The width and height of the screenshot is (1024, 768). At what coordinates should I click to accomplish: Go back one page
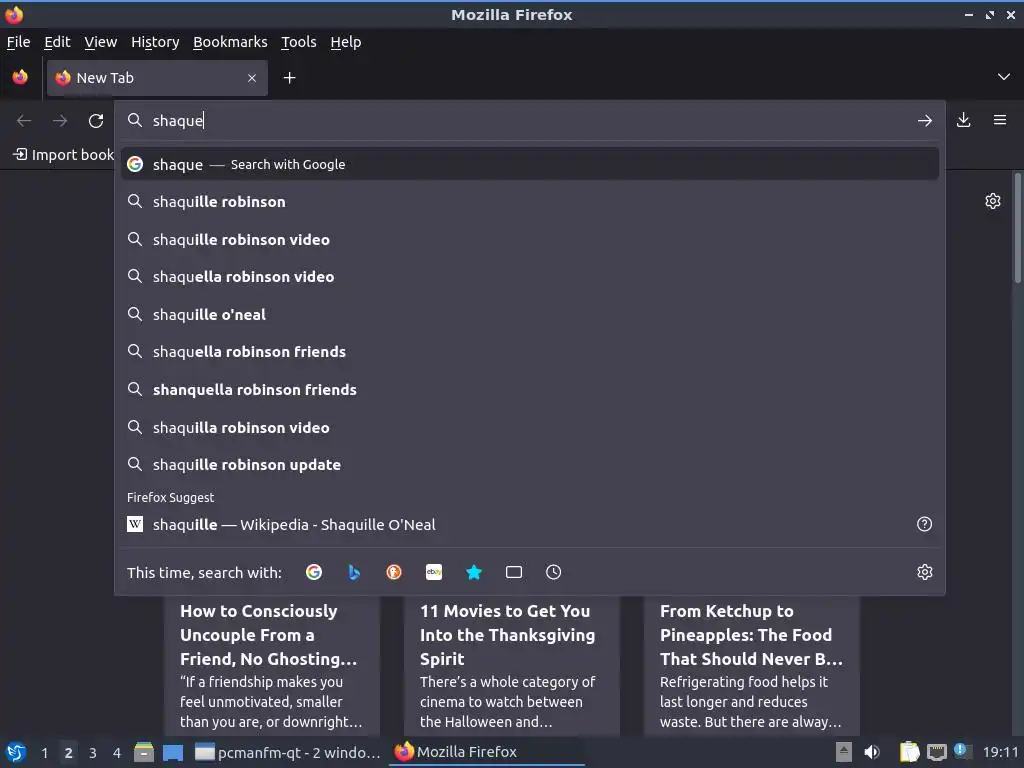(x=24, y=121)
